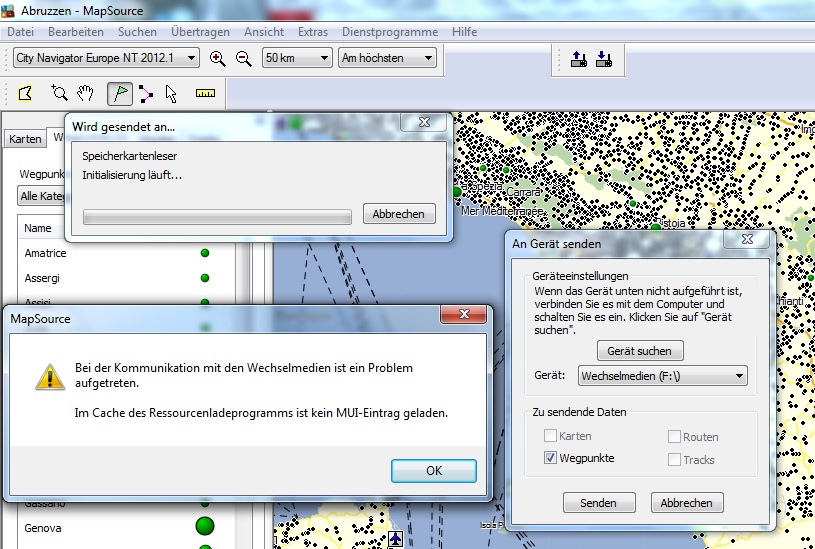This screenshot has height=549, width=815.
Task: Uncheck the Wegpunkte checkbox
Action: click(550, 458)
